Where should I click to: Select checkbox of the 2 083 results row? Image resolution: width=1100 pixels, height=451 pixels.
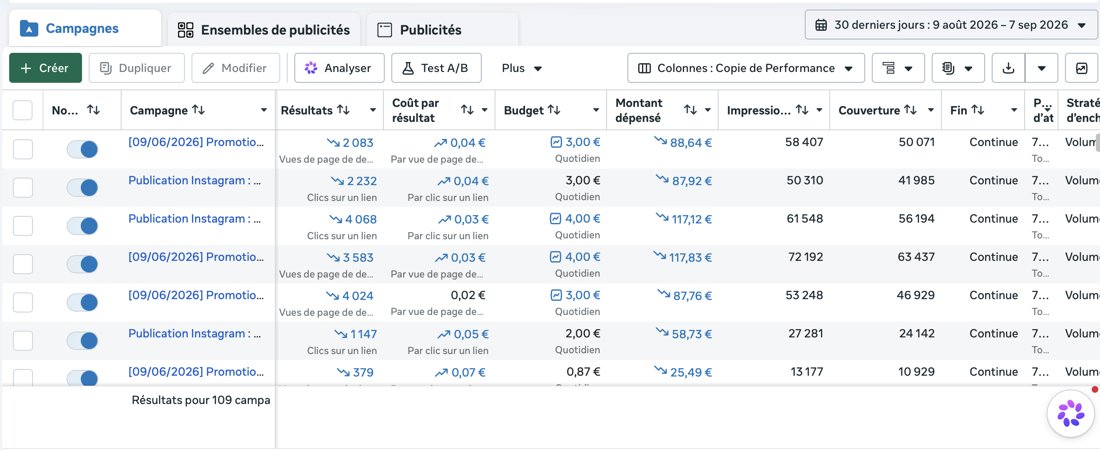[x=22, y=149]
